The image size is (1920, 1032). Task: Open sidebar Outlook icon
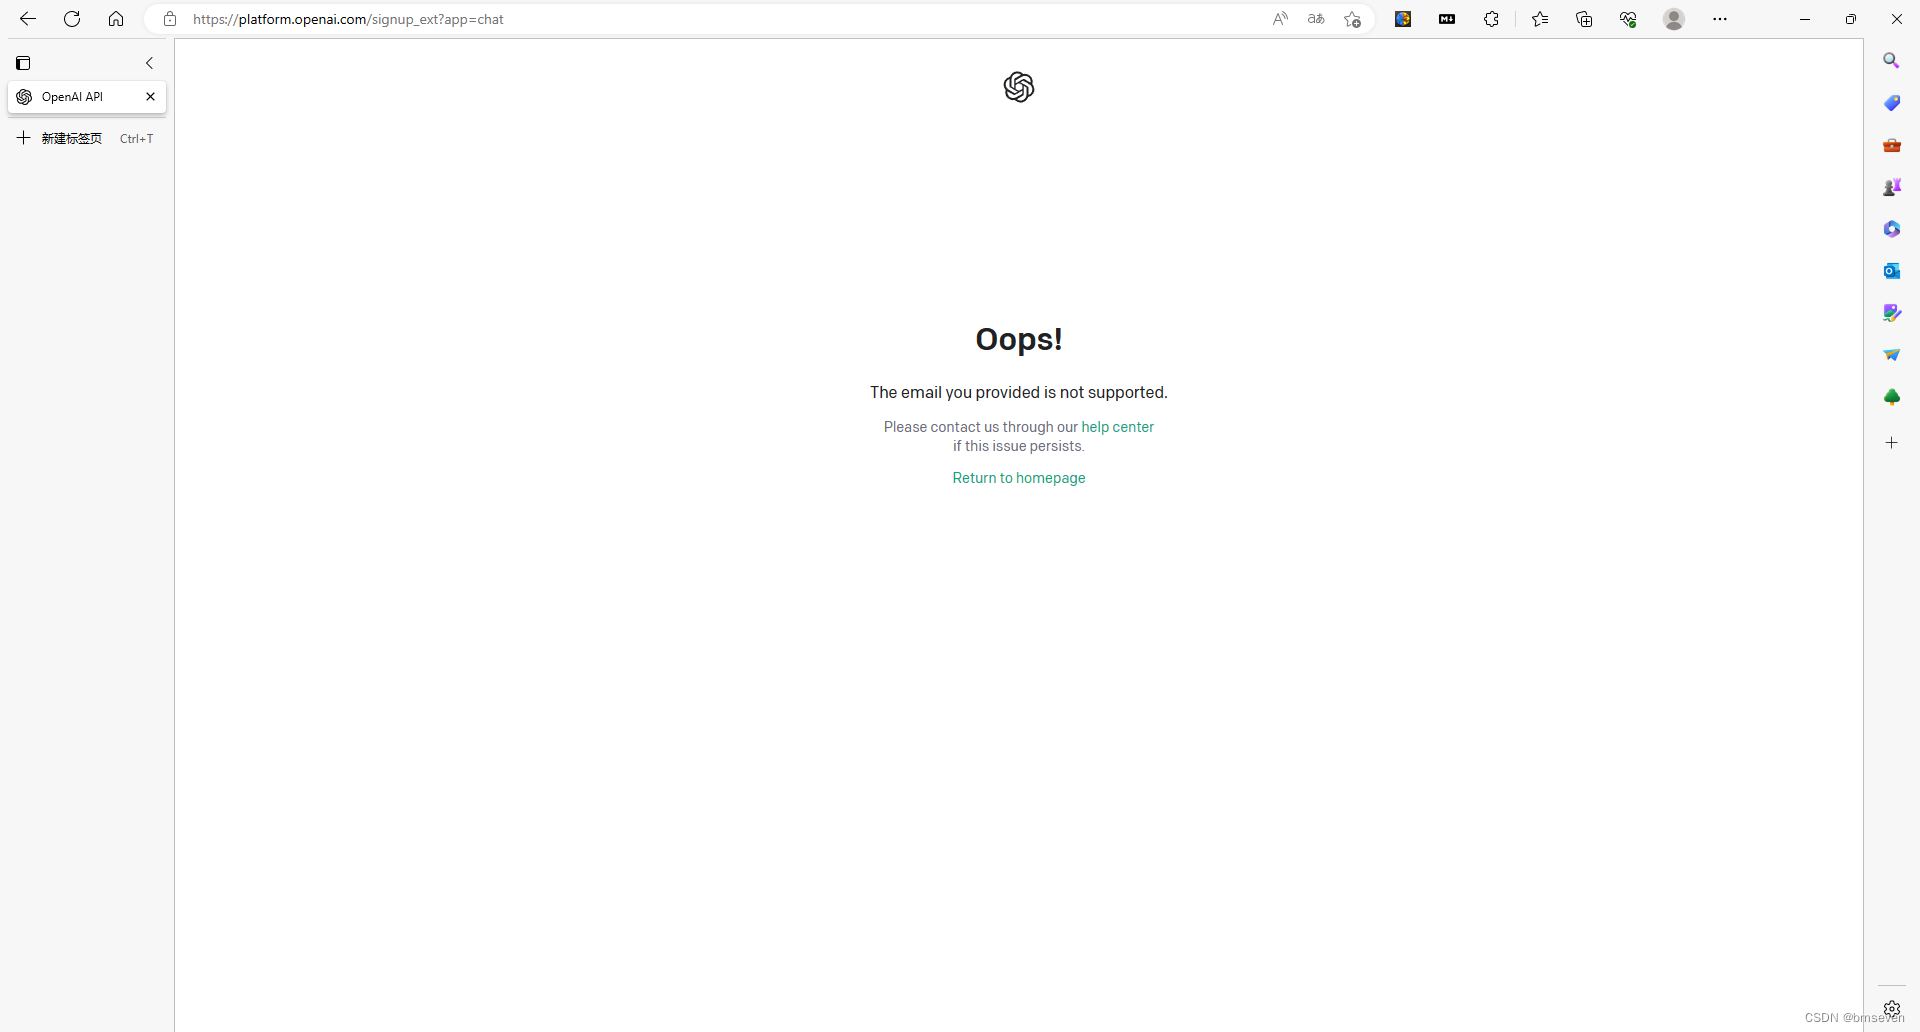(1891, 271)
